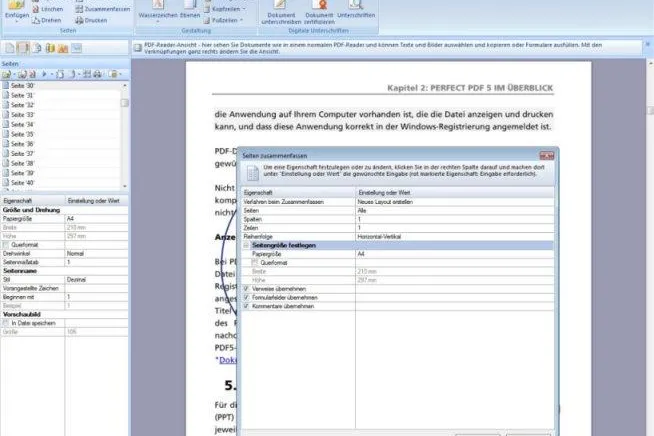Click the Größe und Drehung section header
This screenshot has height=436, width=654.
32,210
